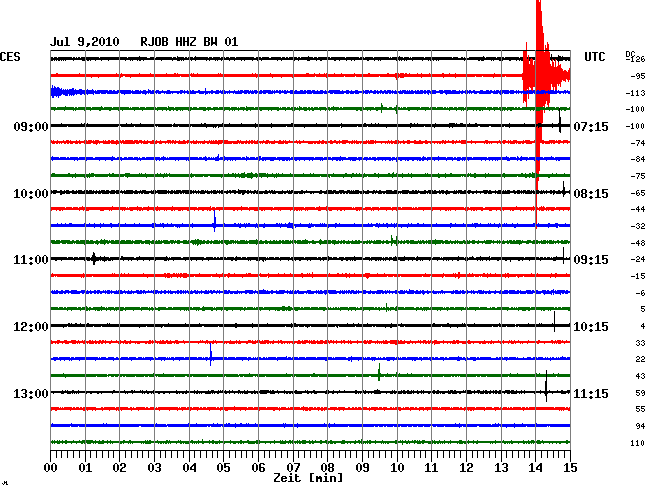Click the DC offset value 59
The width and height of the screenshot is (650, 494).
click(x=640, y=393)
